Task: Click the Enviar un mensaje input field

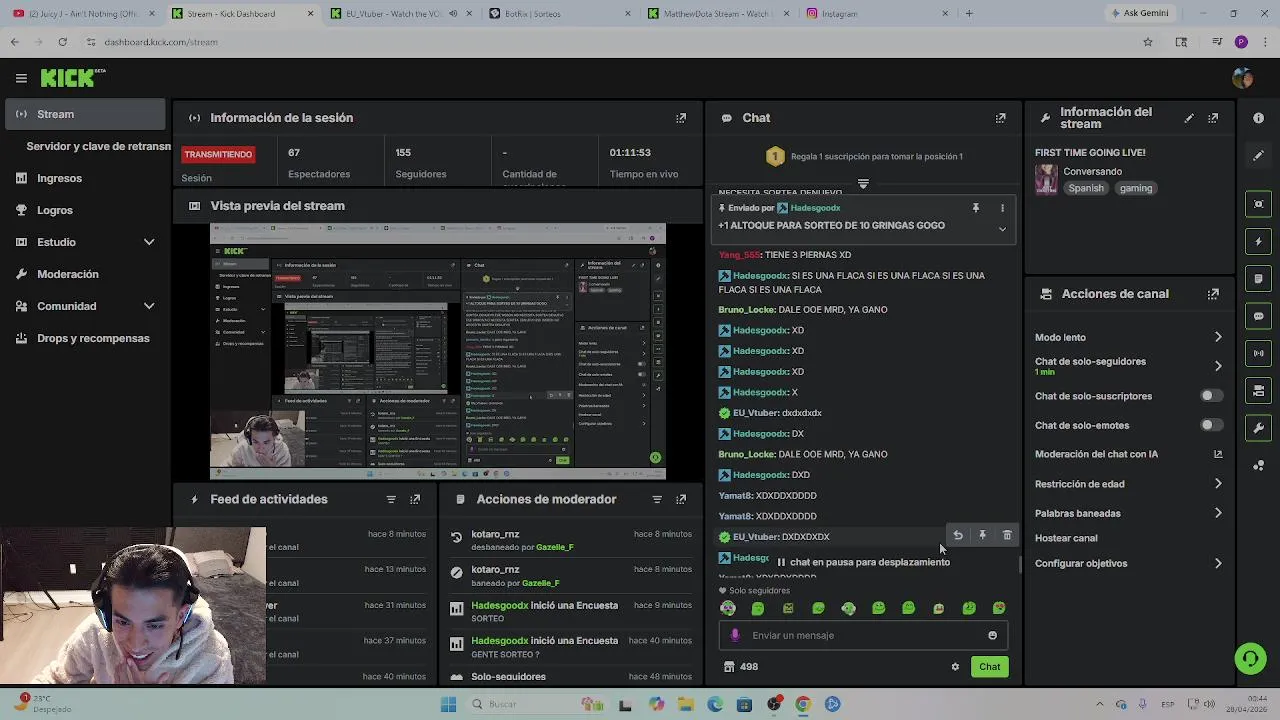Action: point(862,635)
